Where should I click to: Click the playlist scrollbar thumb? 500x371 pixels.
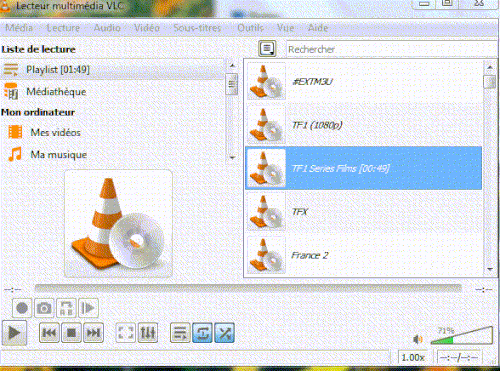point(490,82)
